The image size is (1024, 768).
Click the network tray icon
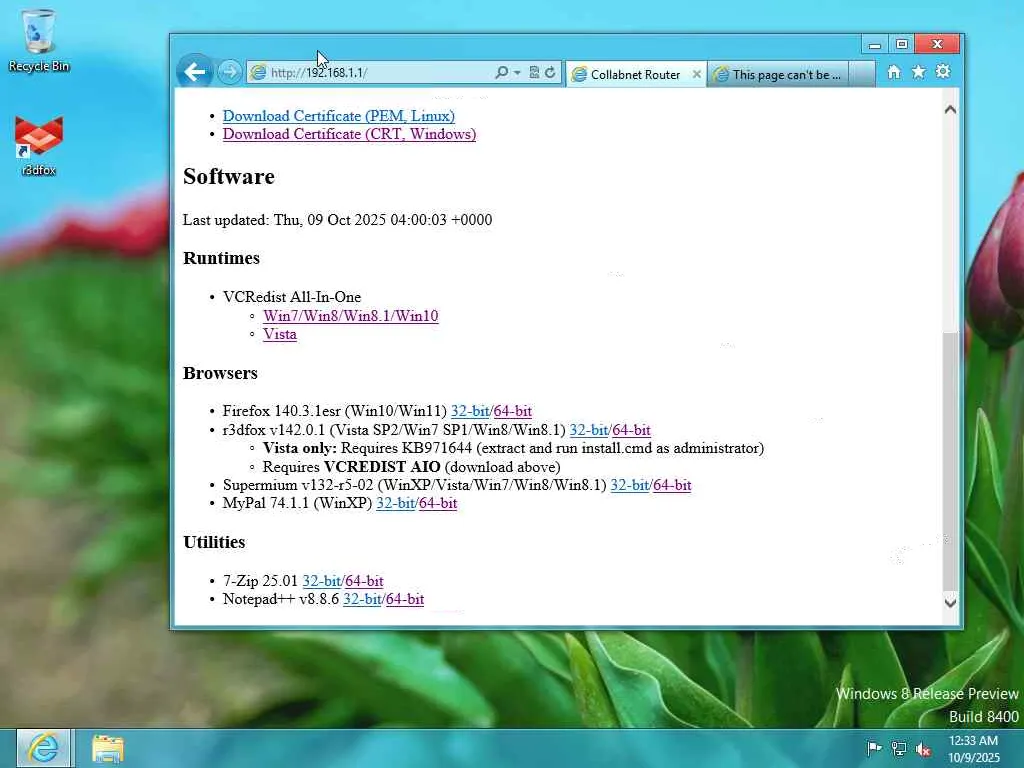click(x=899, y=748)
